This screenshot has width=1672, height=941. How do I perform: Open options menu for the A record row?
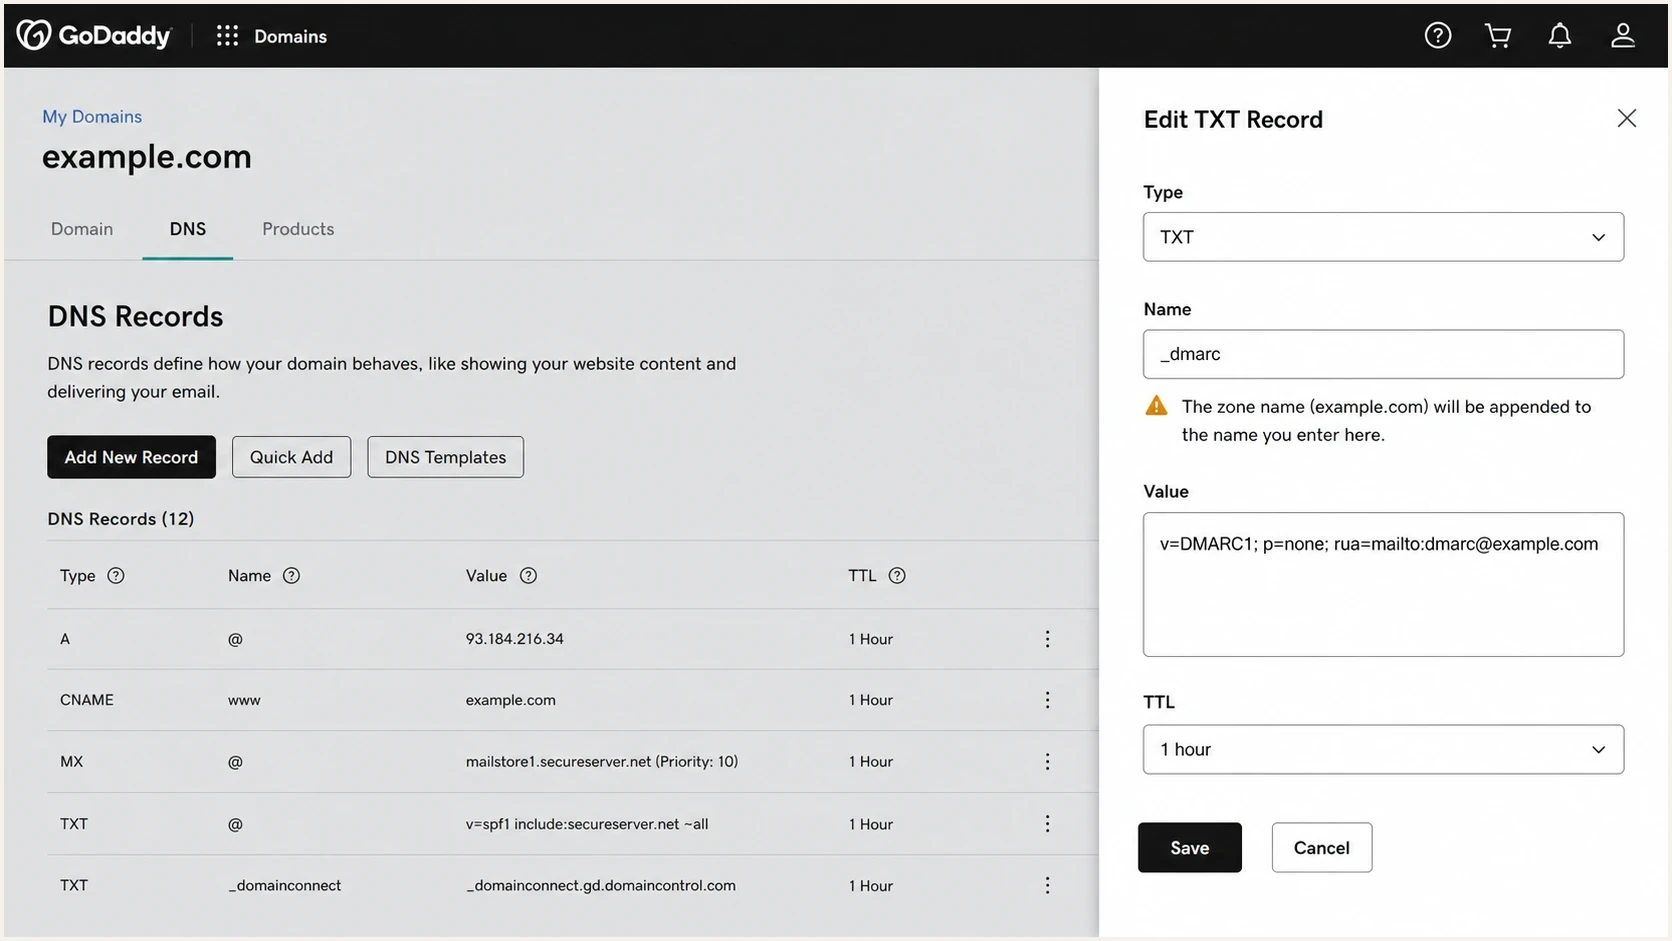click(x=1047, y=639)
